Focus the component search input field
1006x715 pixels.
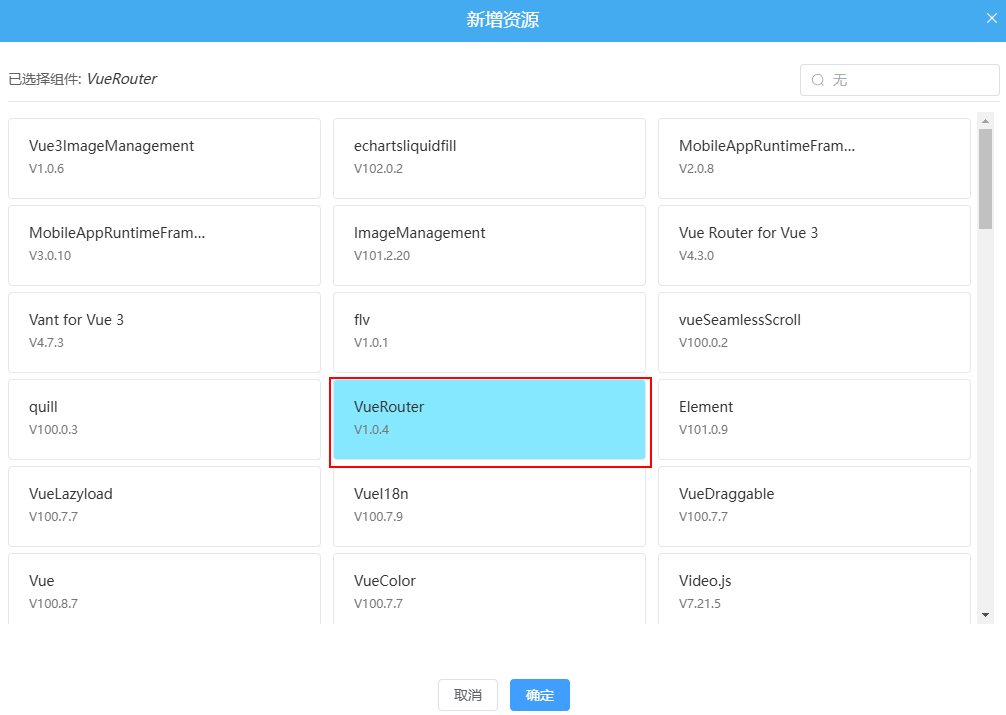(x=899, y=80)
